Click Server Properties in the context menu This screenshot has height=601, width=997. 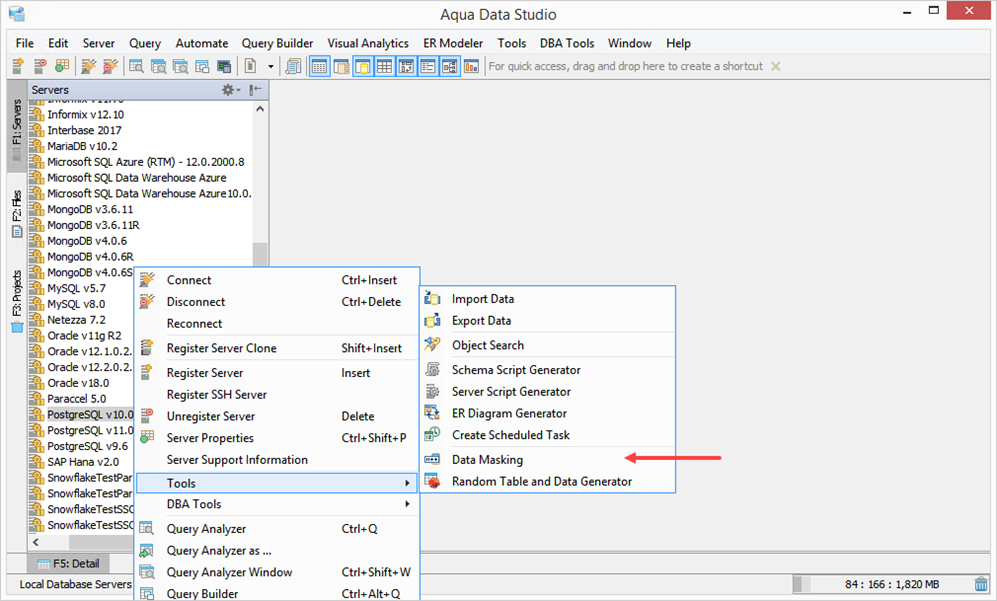tap(209, 438)
